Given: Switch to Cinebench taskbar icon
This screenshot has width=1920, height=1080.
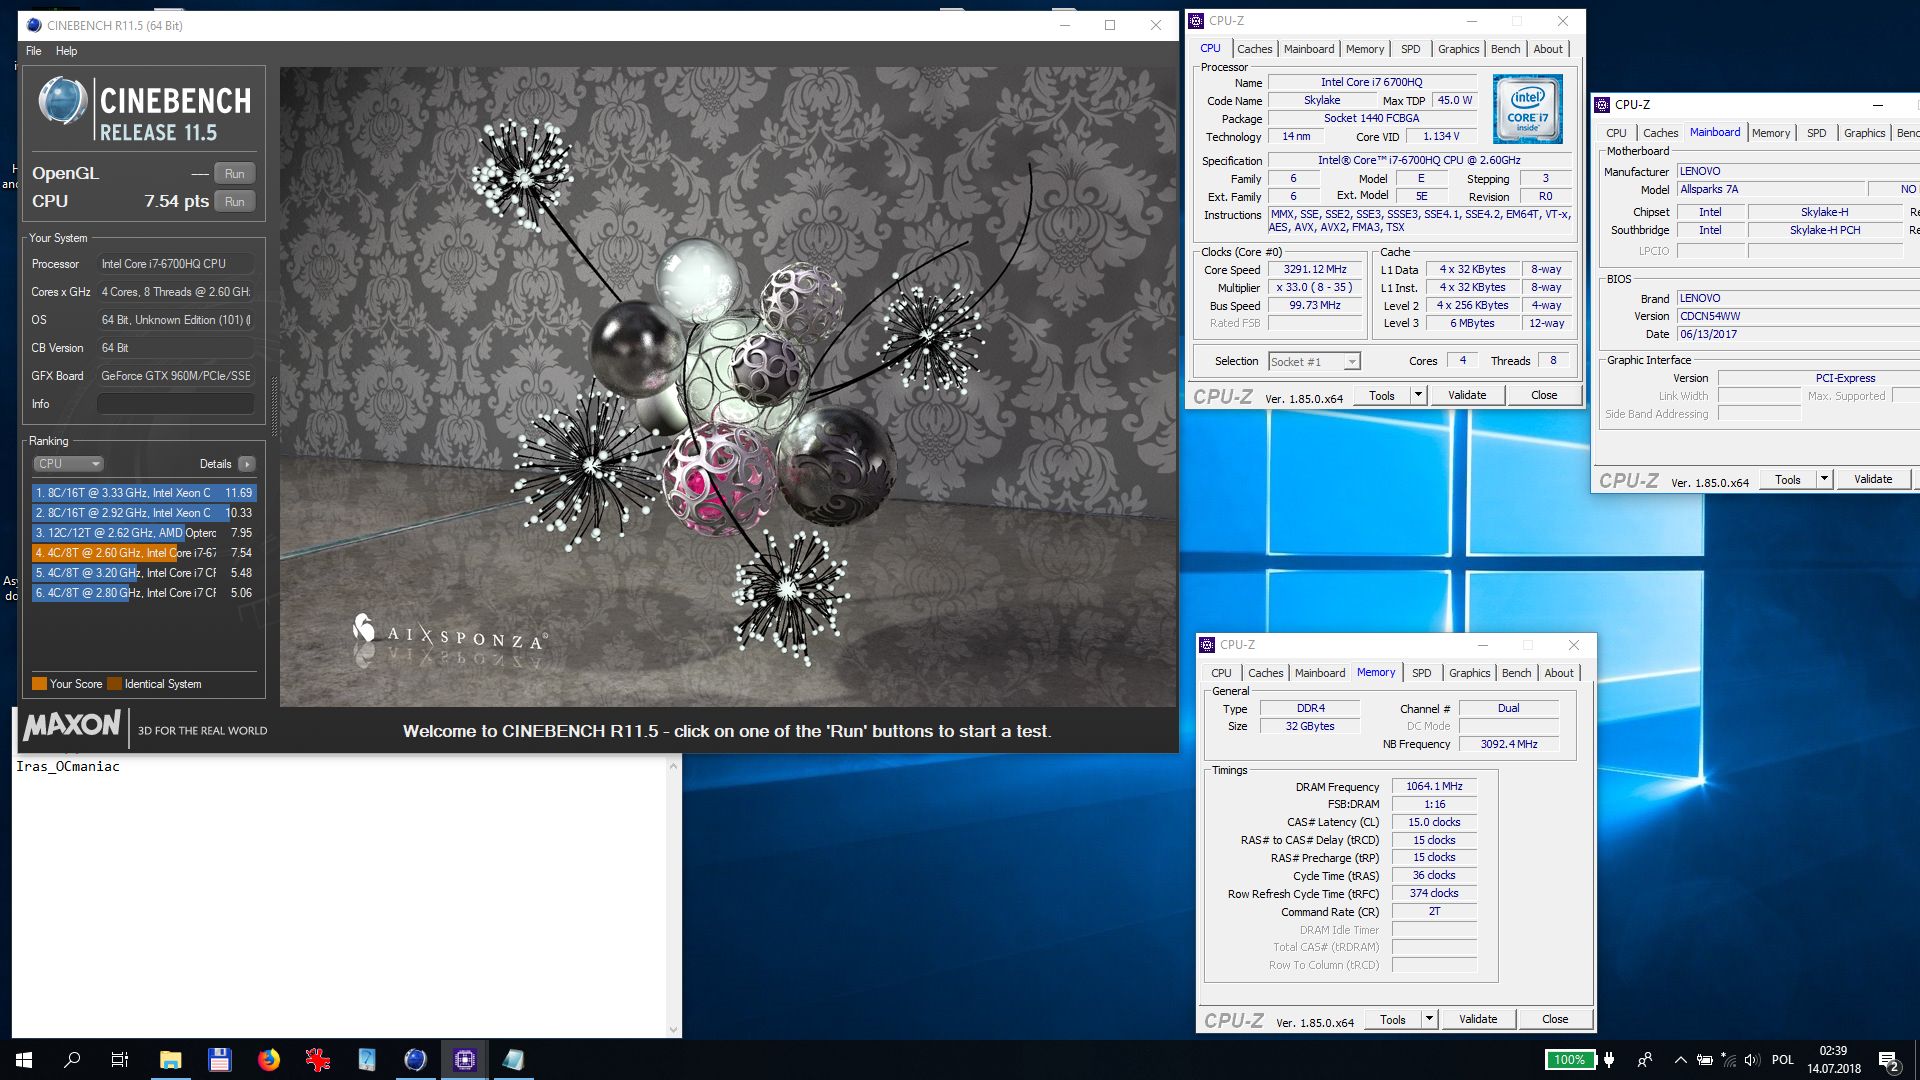Looking at the screenshot, I should point(415,1060).
